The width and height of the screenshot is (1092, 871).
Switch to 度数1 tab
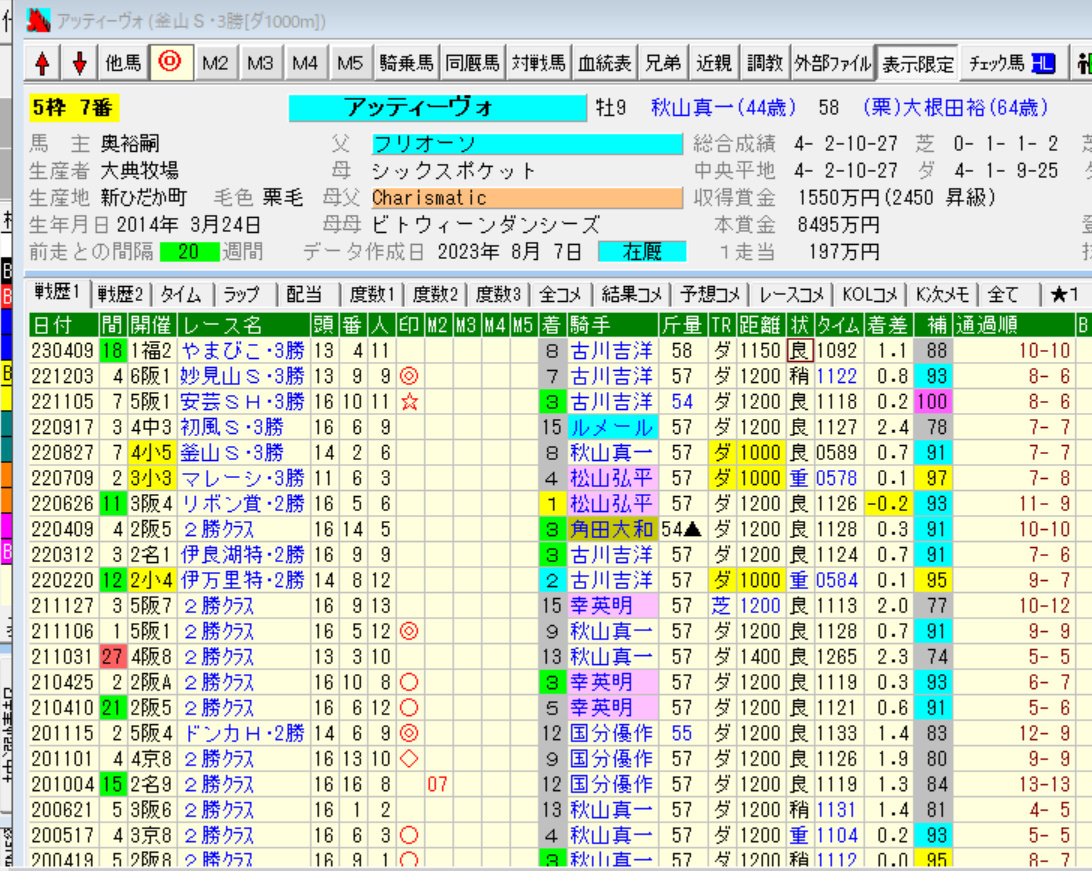click(x=371, y=295)
